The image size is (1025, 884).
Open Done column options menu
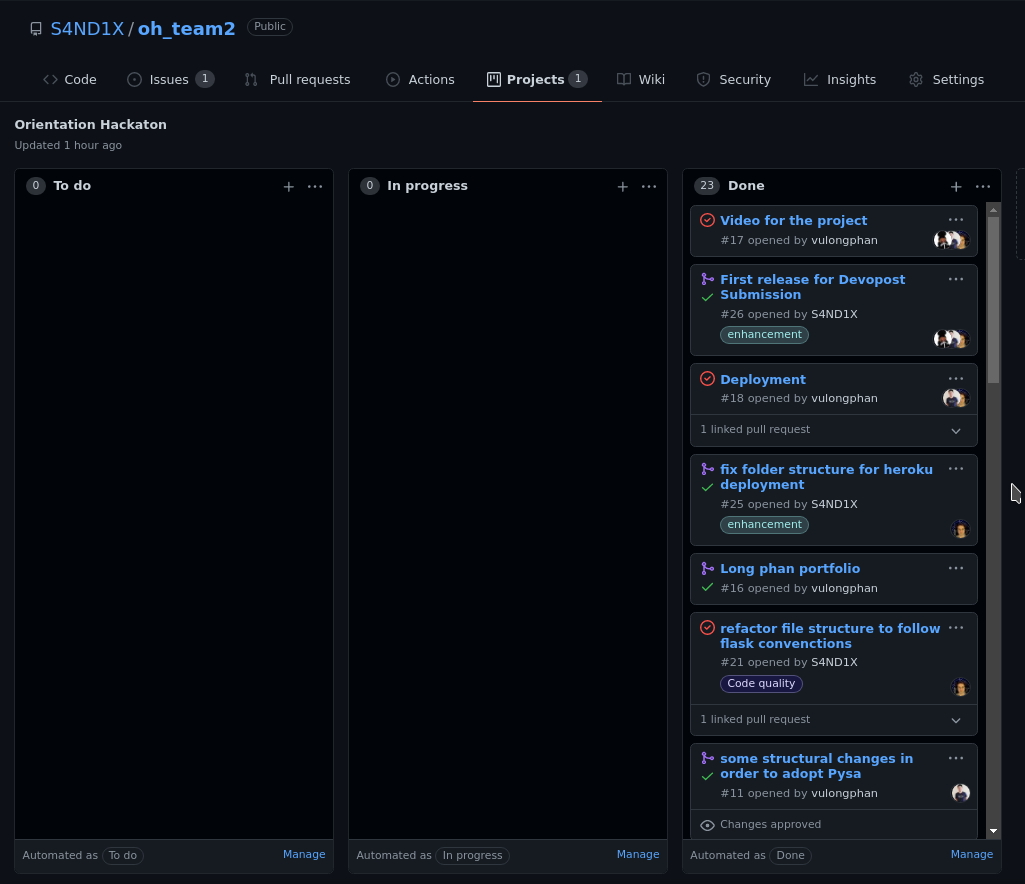pos(983,187)
